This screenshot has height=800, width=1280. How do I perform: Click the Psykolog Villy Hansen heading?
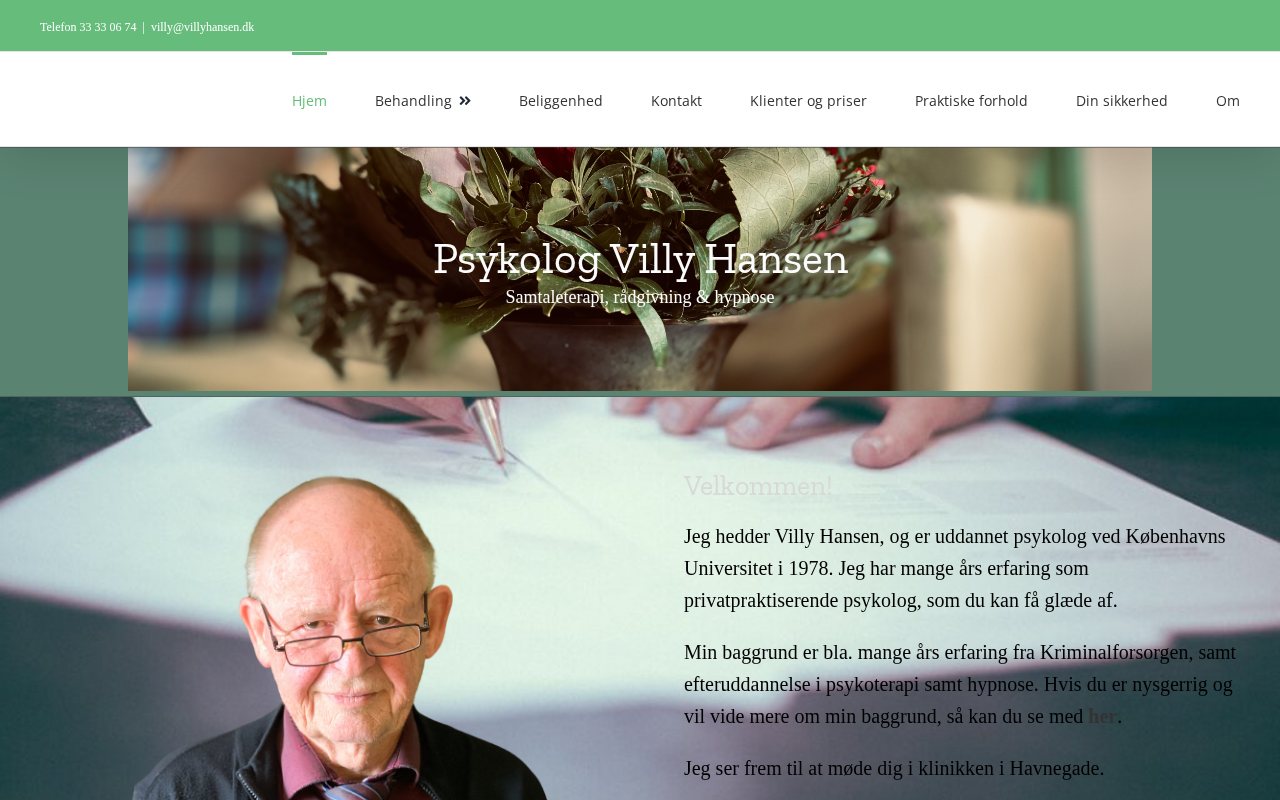click(x=640, y=259)
